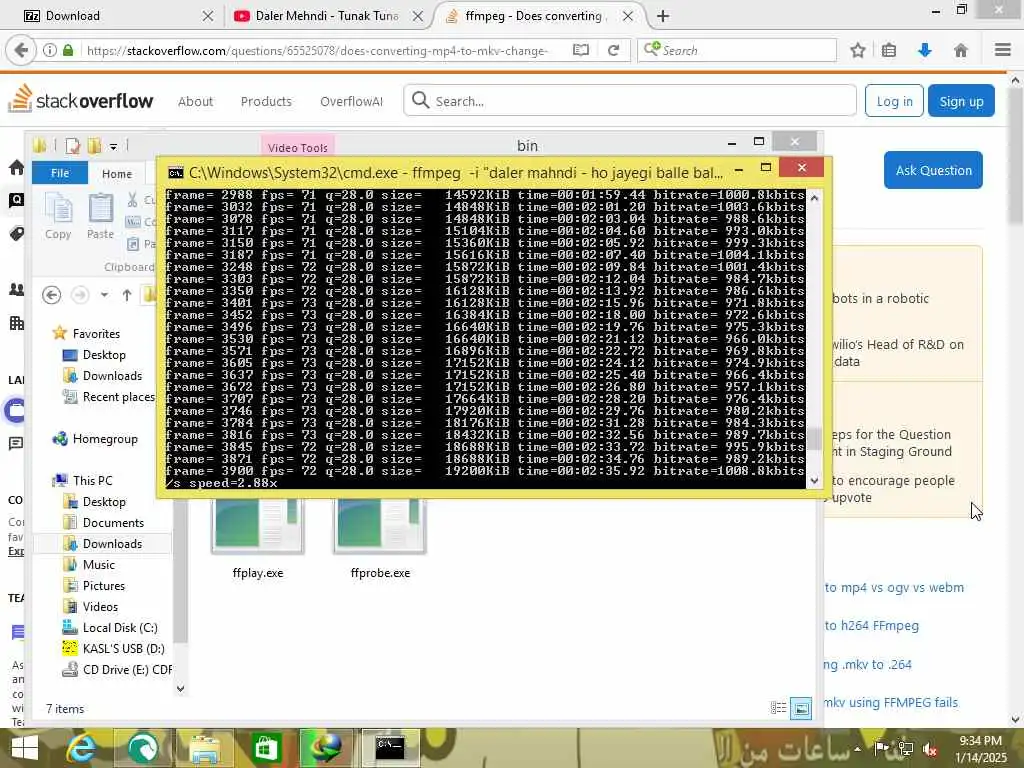The height and width of the screenshot is (768, 1024).
Task: Click the browser back arrow button
Action: [x=21, y=50]
